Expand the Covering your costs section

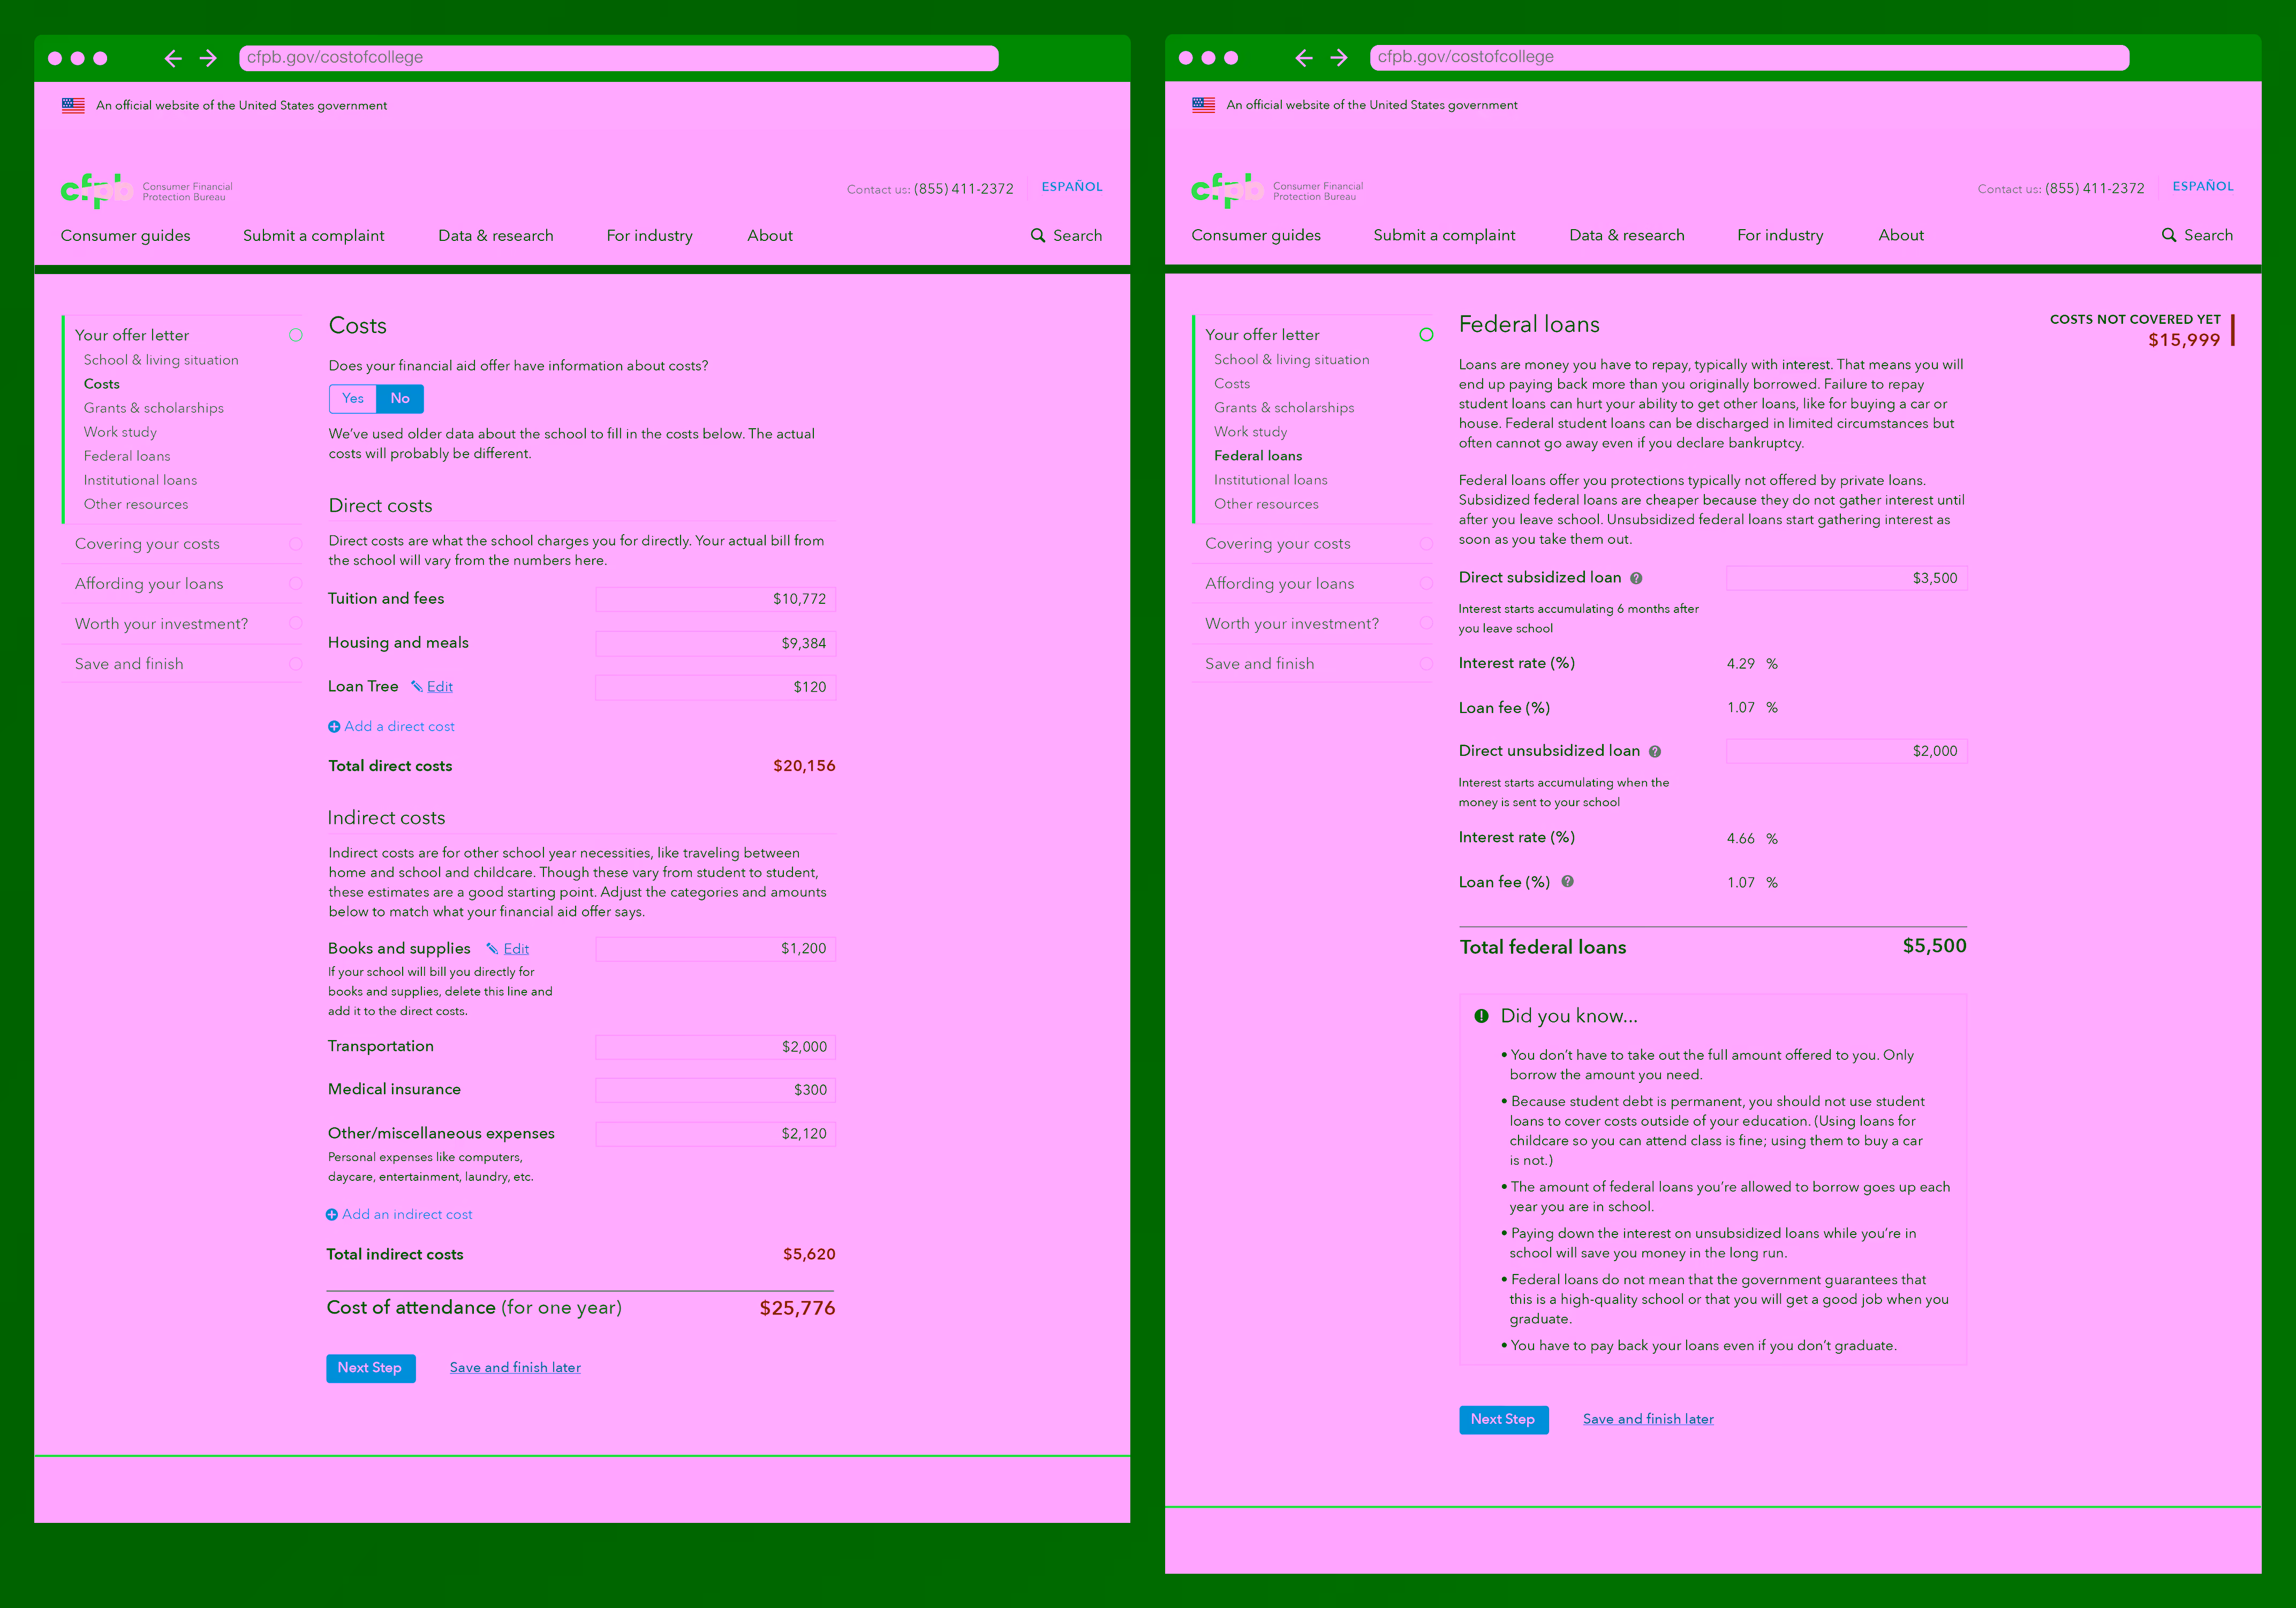[x=148, y=543]
